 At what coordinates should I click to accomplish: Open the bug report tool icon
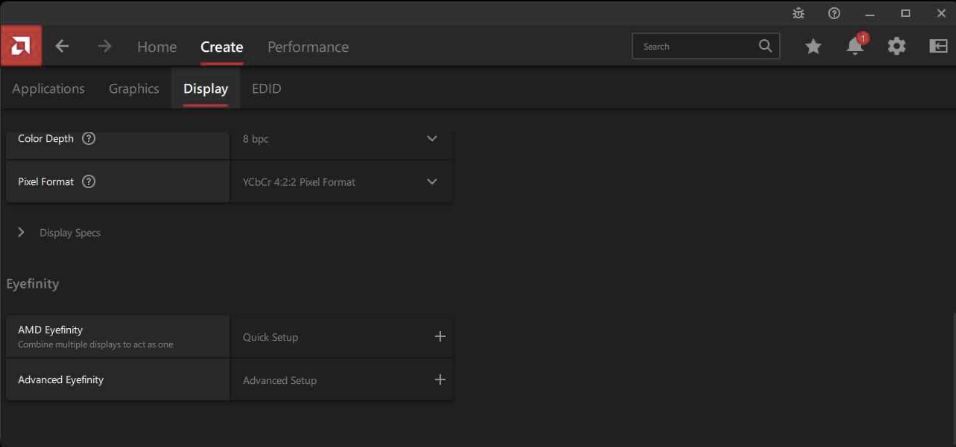pyautogui.click(x=798, y=13)
